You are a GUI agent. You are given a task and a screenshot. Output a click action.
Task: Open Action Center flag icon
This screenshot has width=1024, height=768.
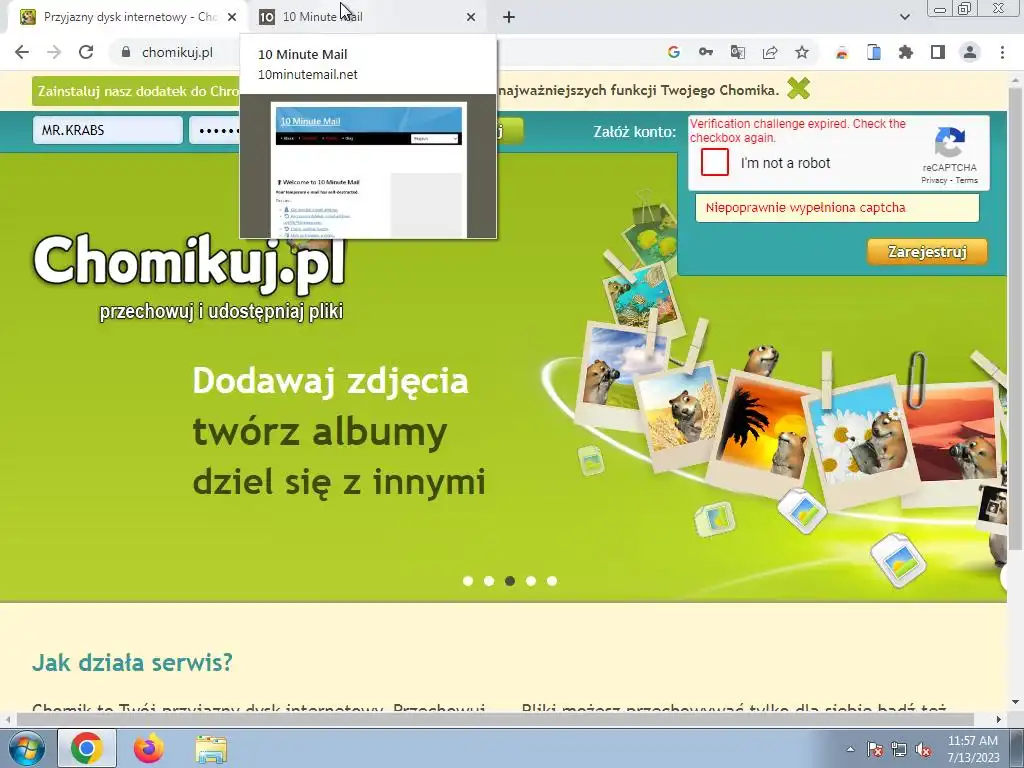(x=874, y=749)
